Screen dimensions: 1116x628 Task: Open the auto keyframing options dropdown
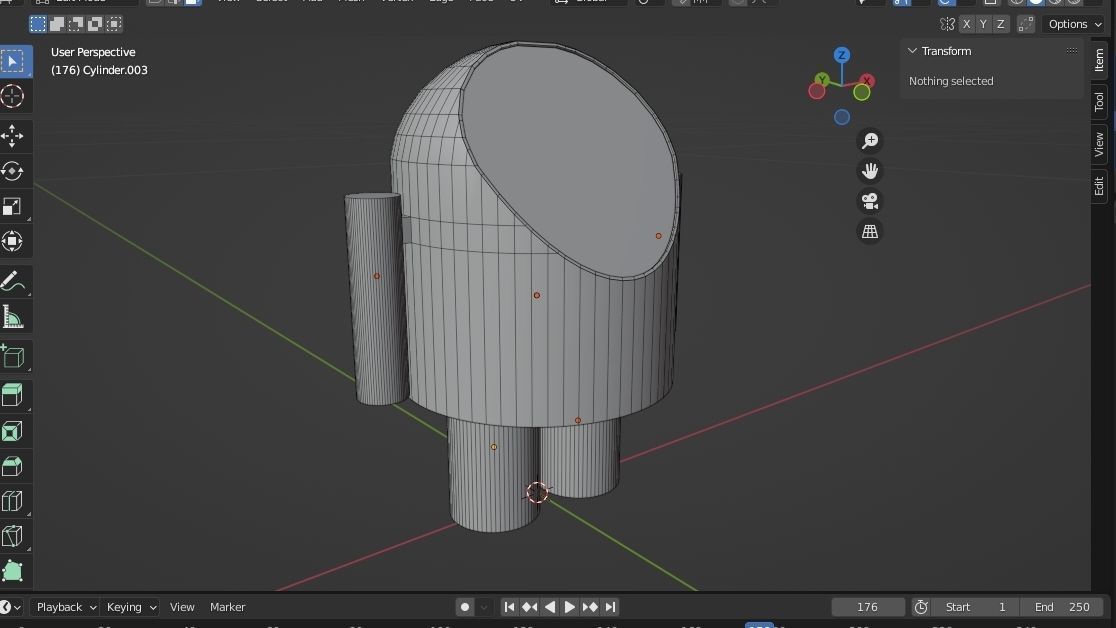tap(484, 607)
